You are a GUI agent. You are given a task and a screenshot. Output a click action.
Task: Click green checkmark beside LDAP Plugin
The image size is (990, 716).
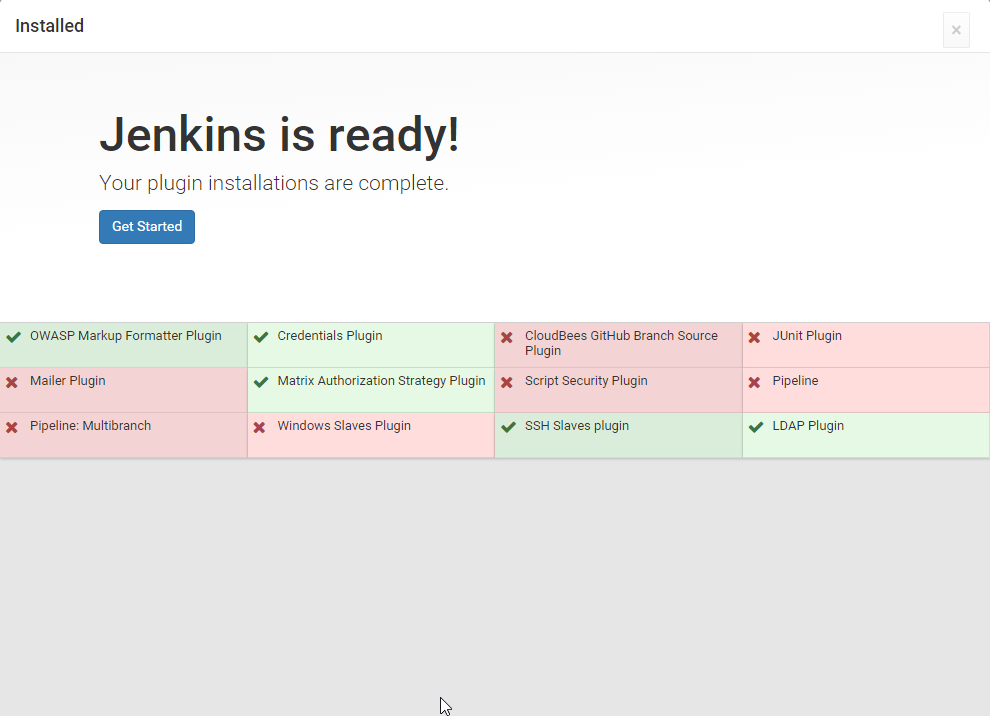(756, 427)
